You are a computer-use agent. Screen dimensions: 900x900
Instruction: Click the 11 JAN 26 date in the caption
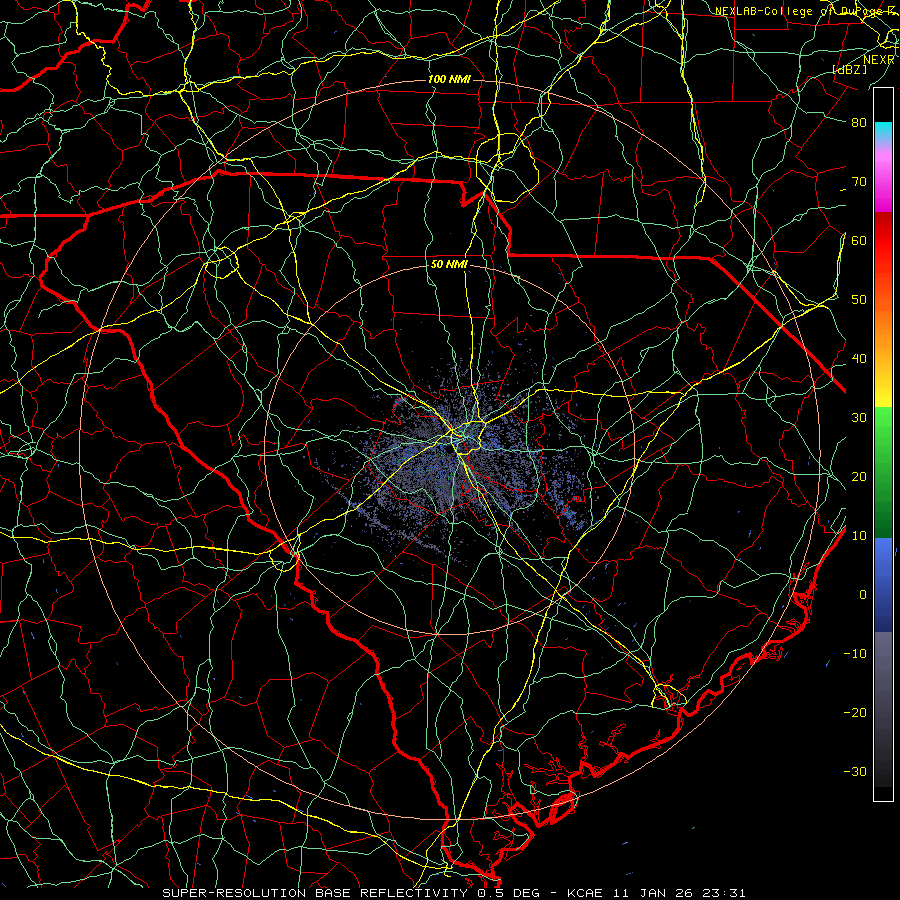coord(652,893)
